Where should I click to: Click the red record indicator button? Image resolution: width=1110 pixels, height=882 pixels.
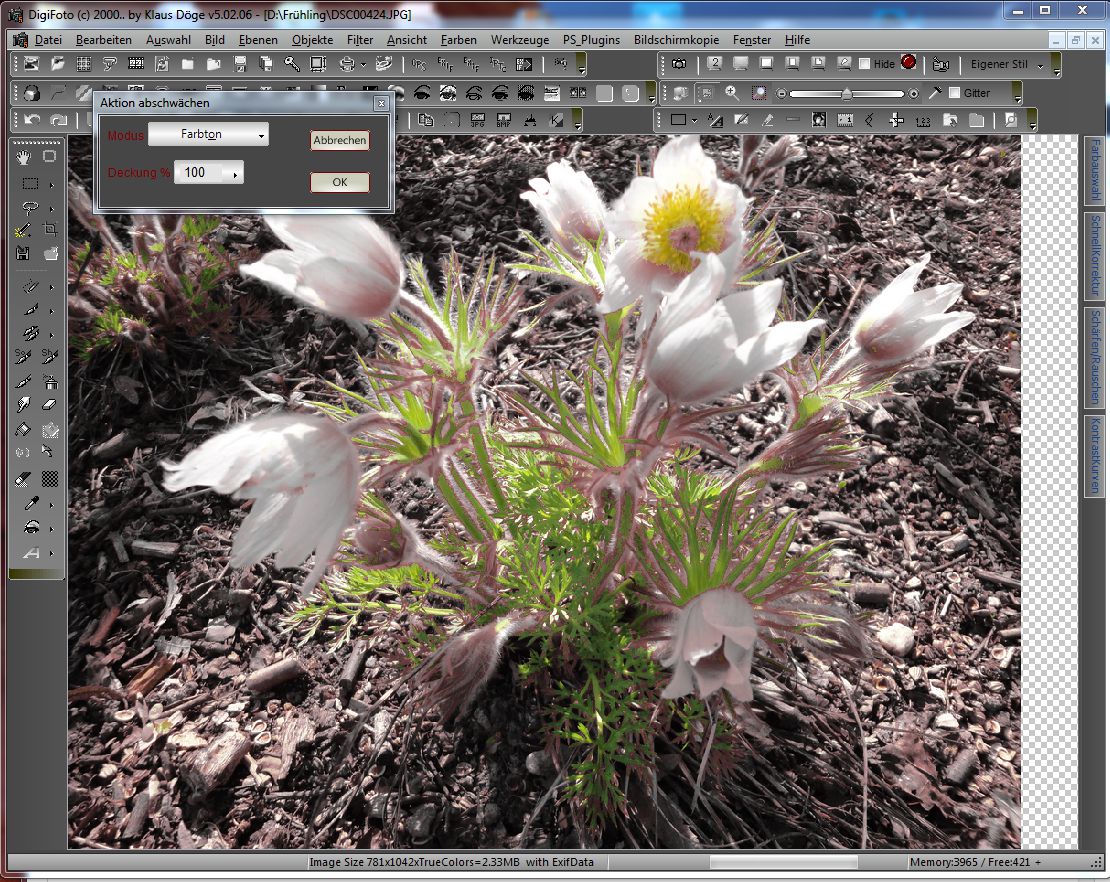click(x=908, y=63)
